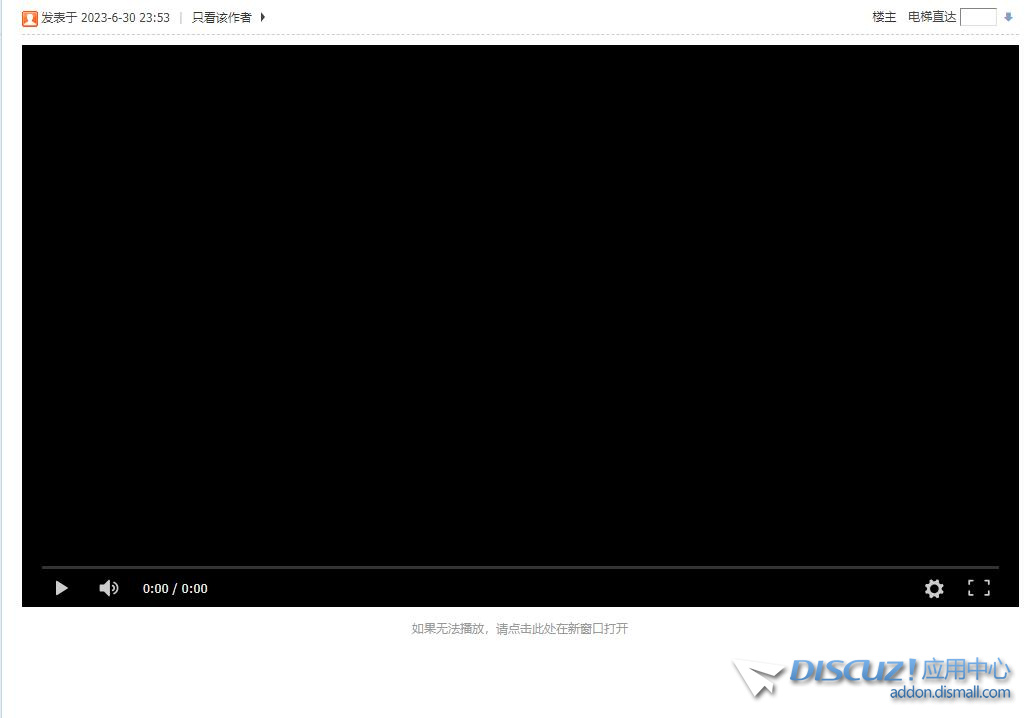Click the video progress area showing 0:00
1029x718 pixels.
pyautogui.click(x=174, y=588)
